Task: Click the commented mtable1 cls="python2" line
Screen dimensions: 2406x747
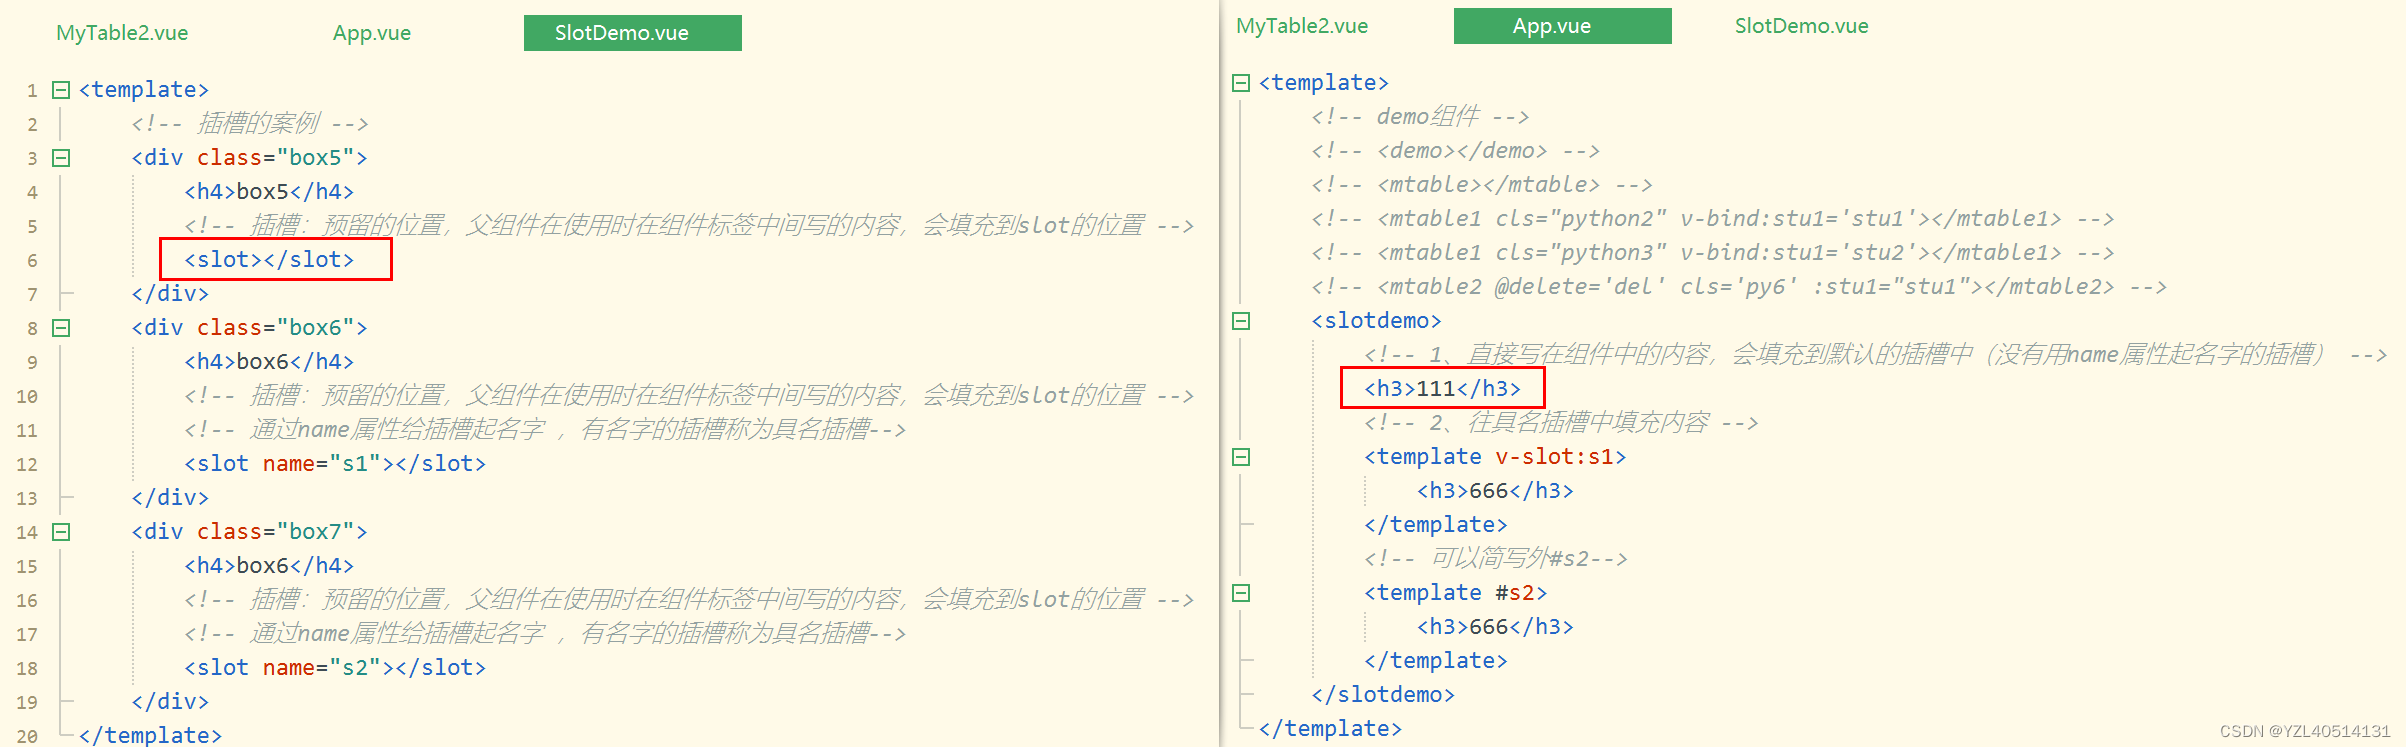Action: [x=1712, y=219]
